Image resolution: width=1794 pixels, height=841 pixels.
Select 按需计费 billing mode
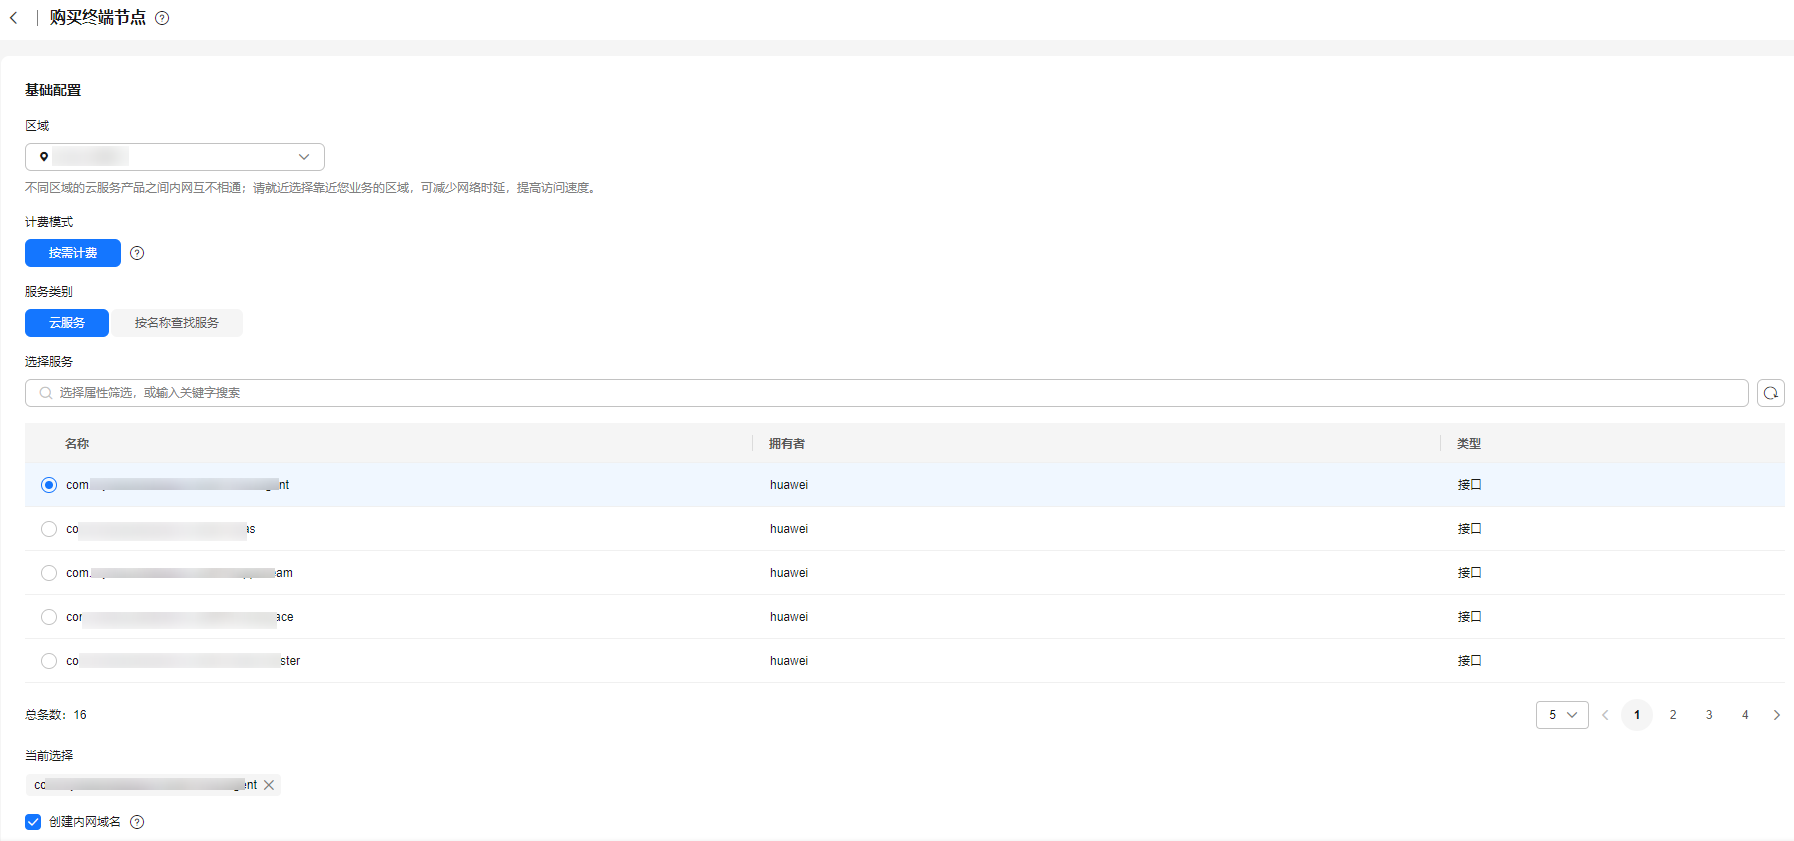(73, 253)
